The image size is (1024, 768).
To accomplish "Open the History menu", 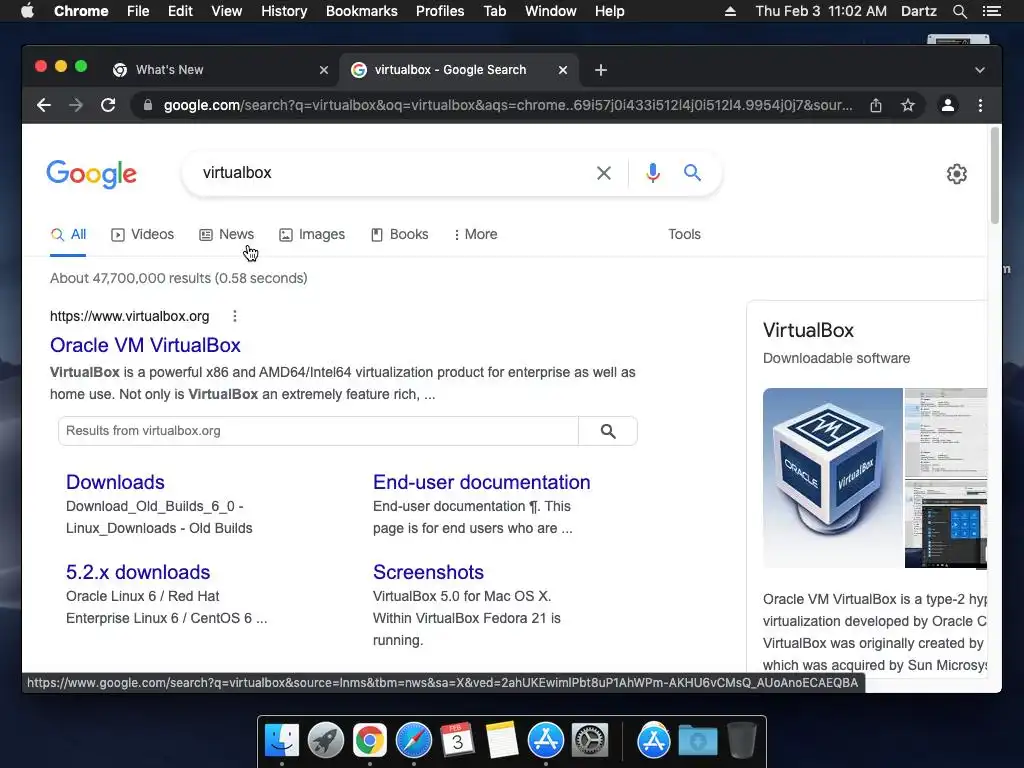I will (284, 11).
